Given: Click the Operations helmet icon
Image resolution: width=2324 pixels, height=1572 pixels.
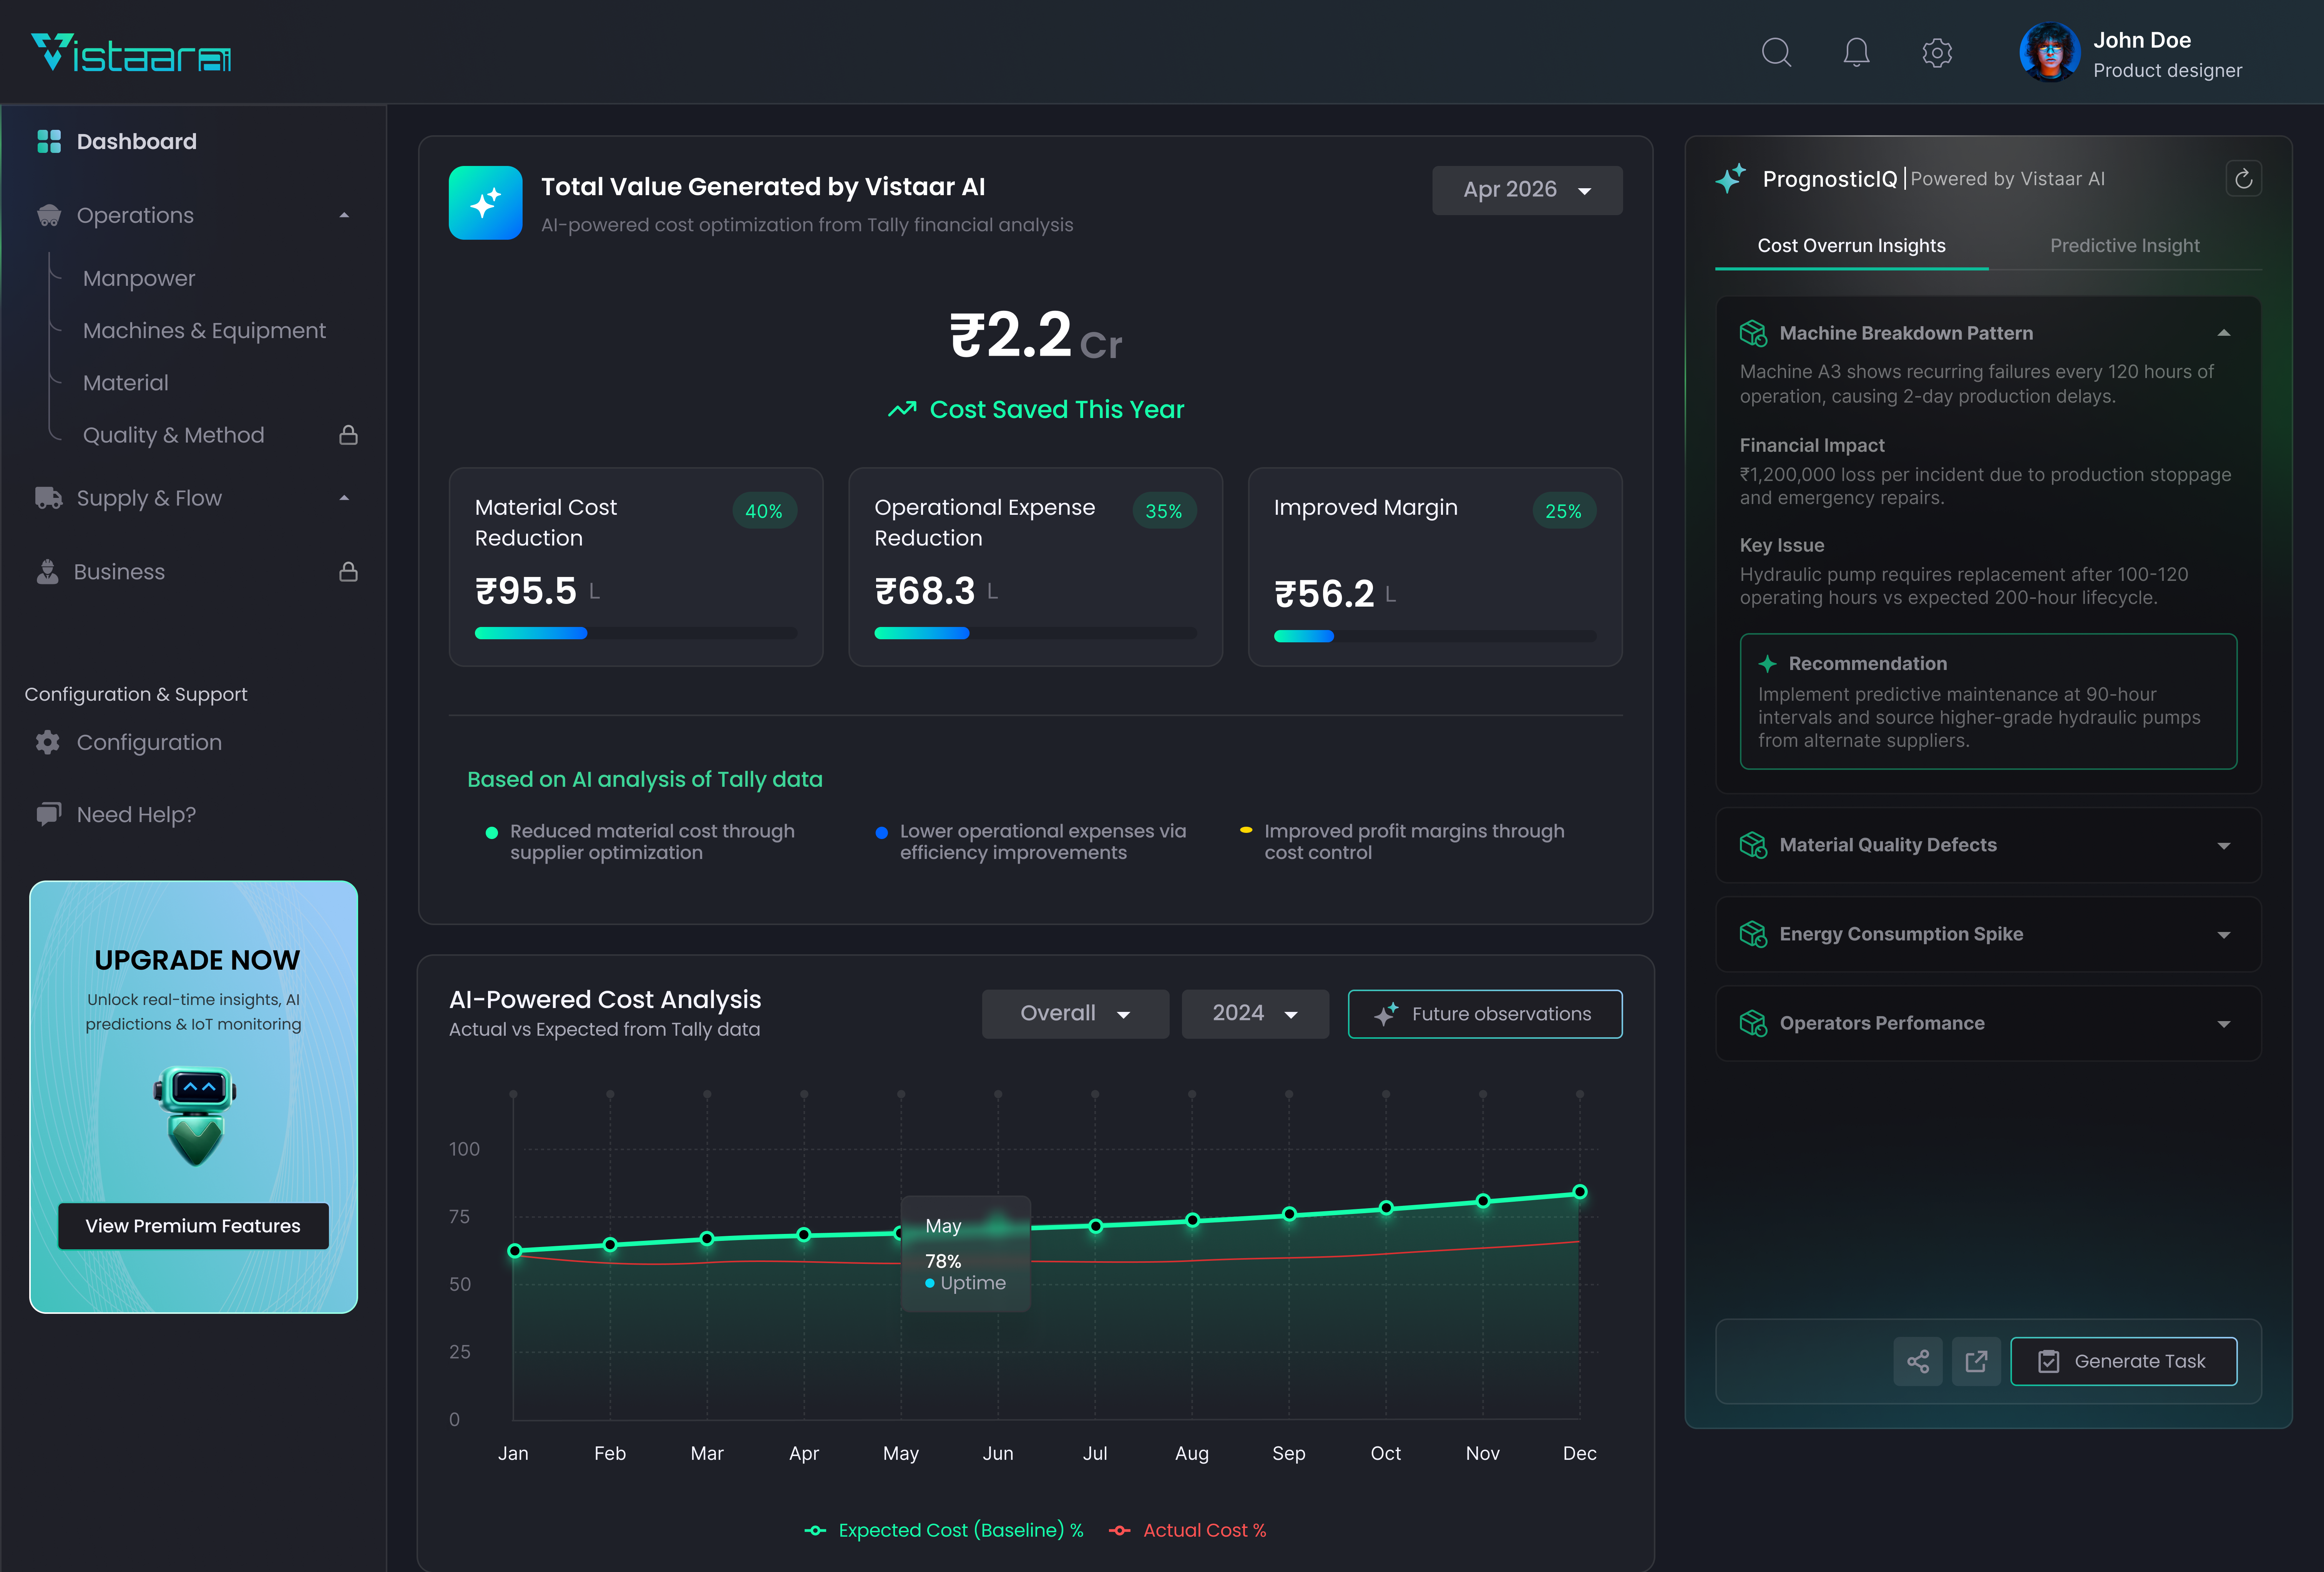Looking at the screenshot, I should 49,215.
